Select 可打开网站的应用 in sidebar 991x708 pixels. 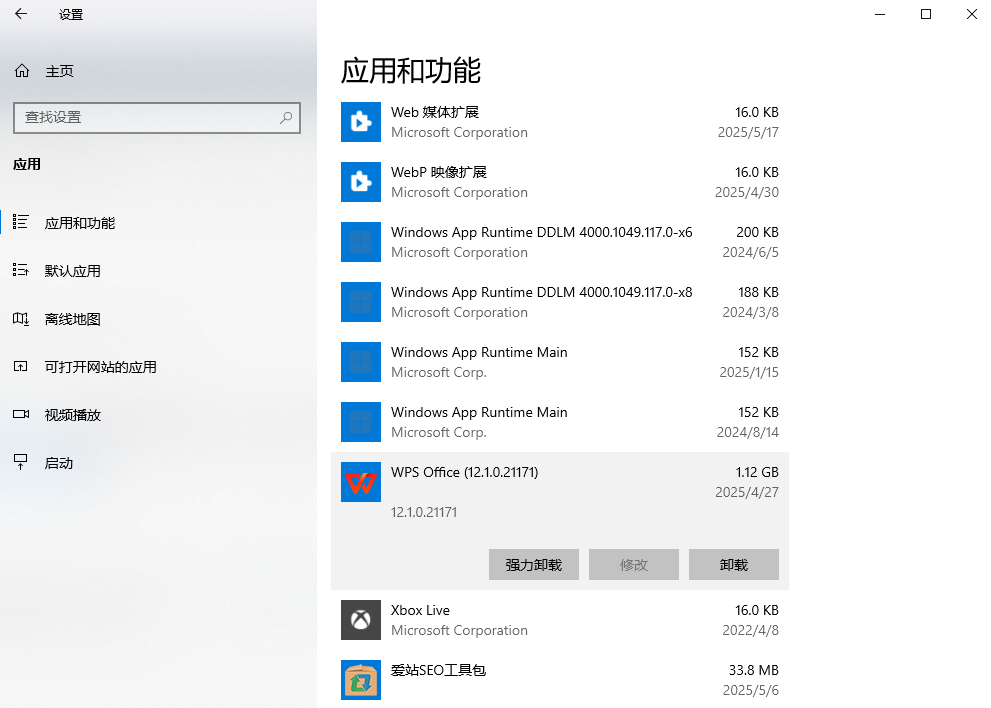(x=100, y=367)
